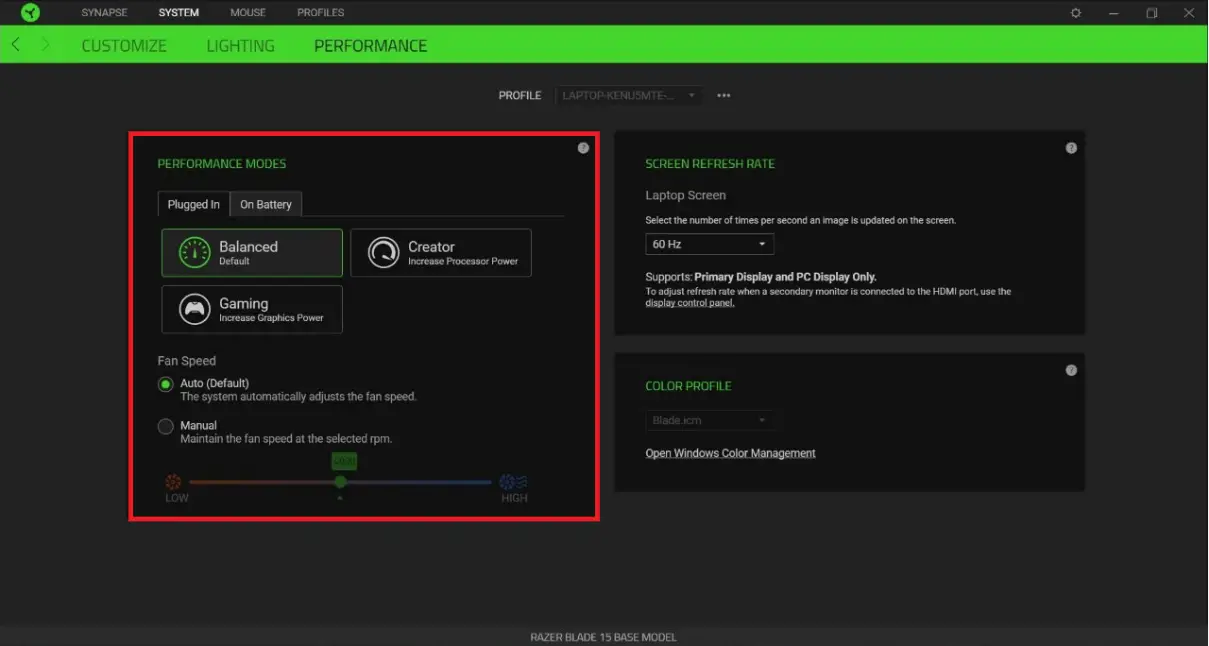Image resolution: width=1209 pixels, height=646 pixels.
Task: Enable Manual fan speed mode
Action: 165,425
